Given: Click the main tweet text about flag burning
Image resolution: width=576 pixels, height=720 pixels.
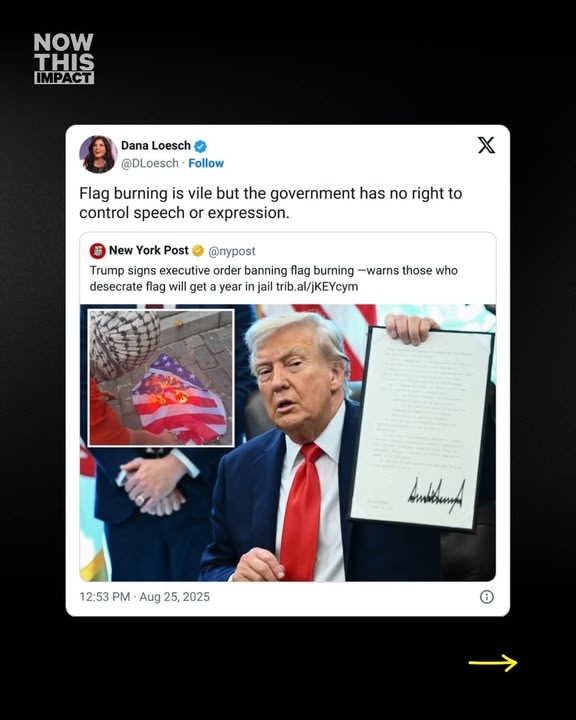Looking at the screenshot, I should (x=271, y=202).
